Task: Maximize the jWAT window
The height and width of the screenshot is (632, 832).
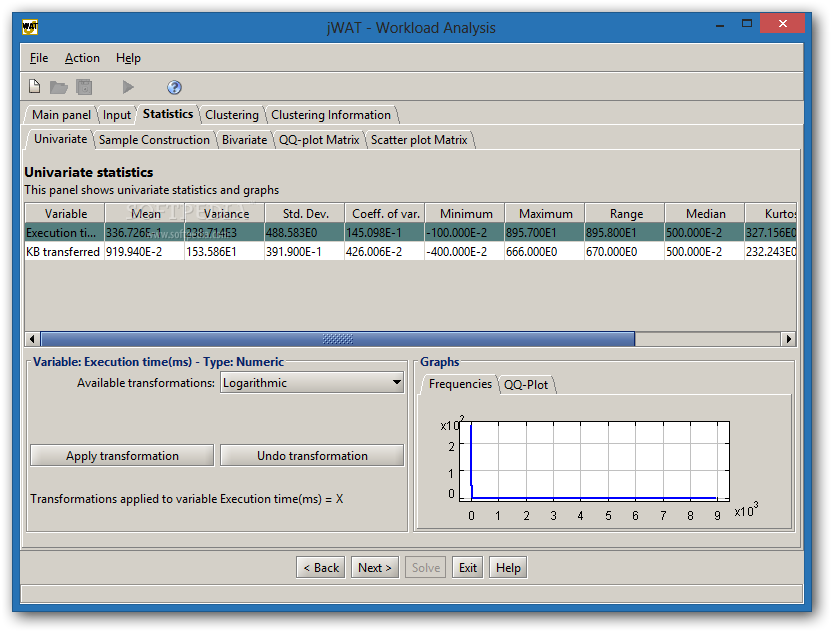Action: tap(747, 24)
